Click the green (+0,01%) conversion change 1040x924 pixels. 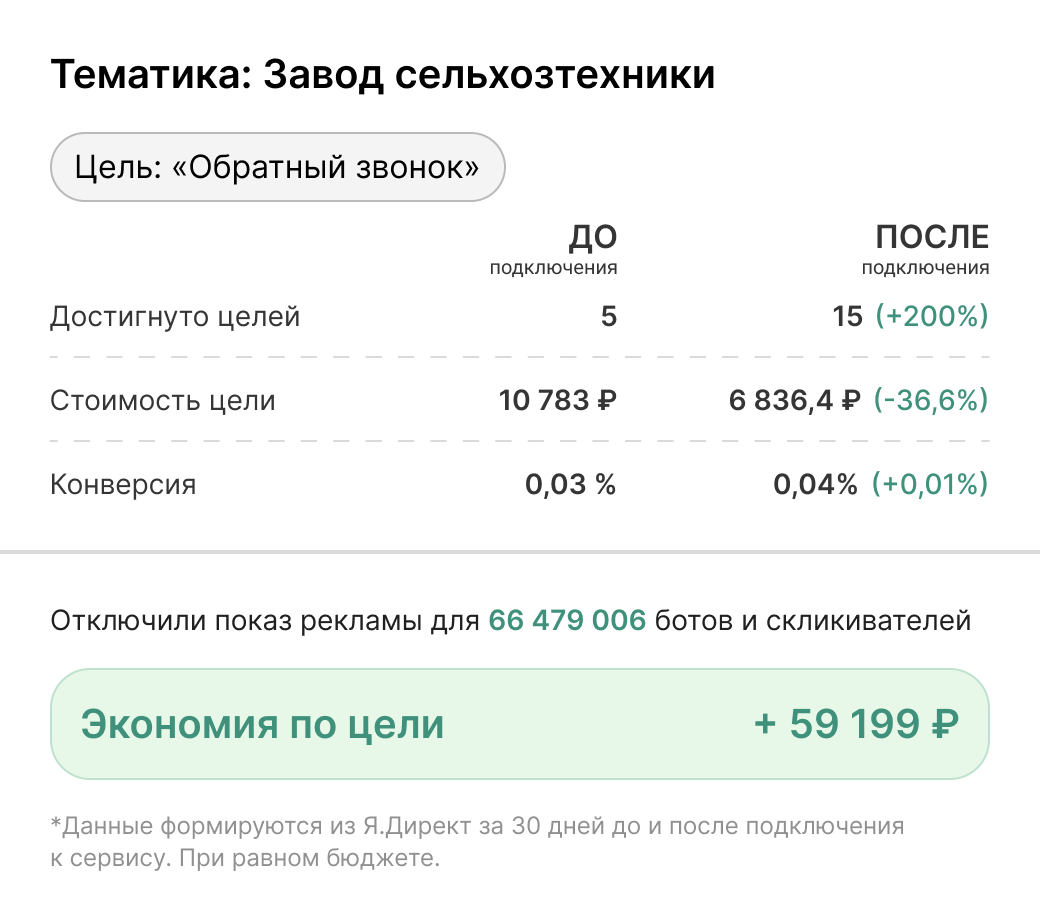coord(931,486)
